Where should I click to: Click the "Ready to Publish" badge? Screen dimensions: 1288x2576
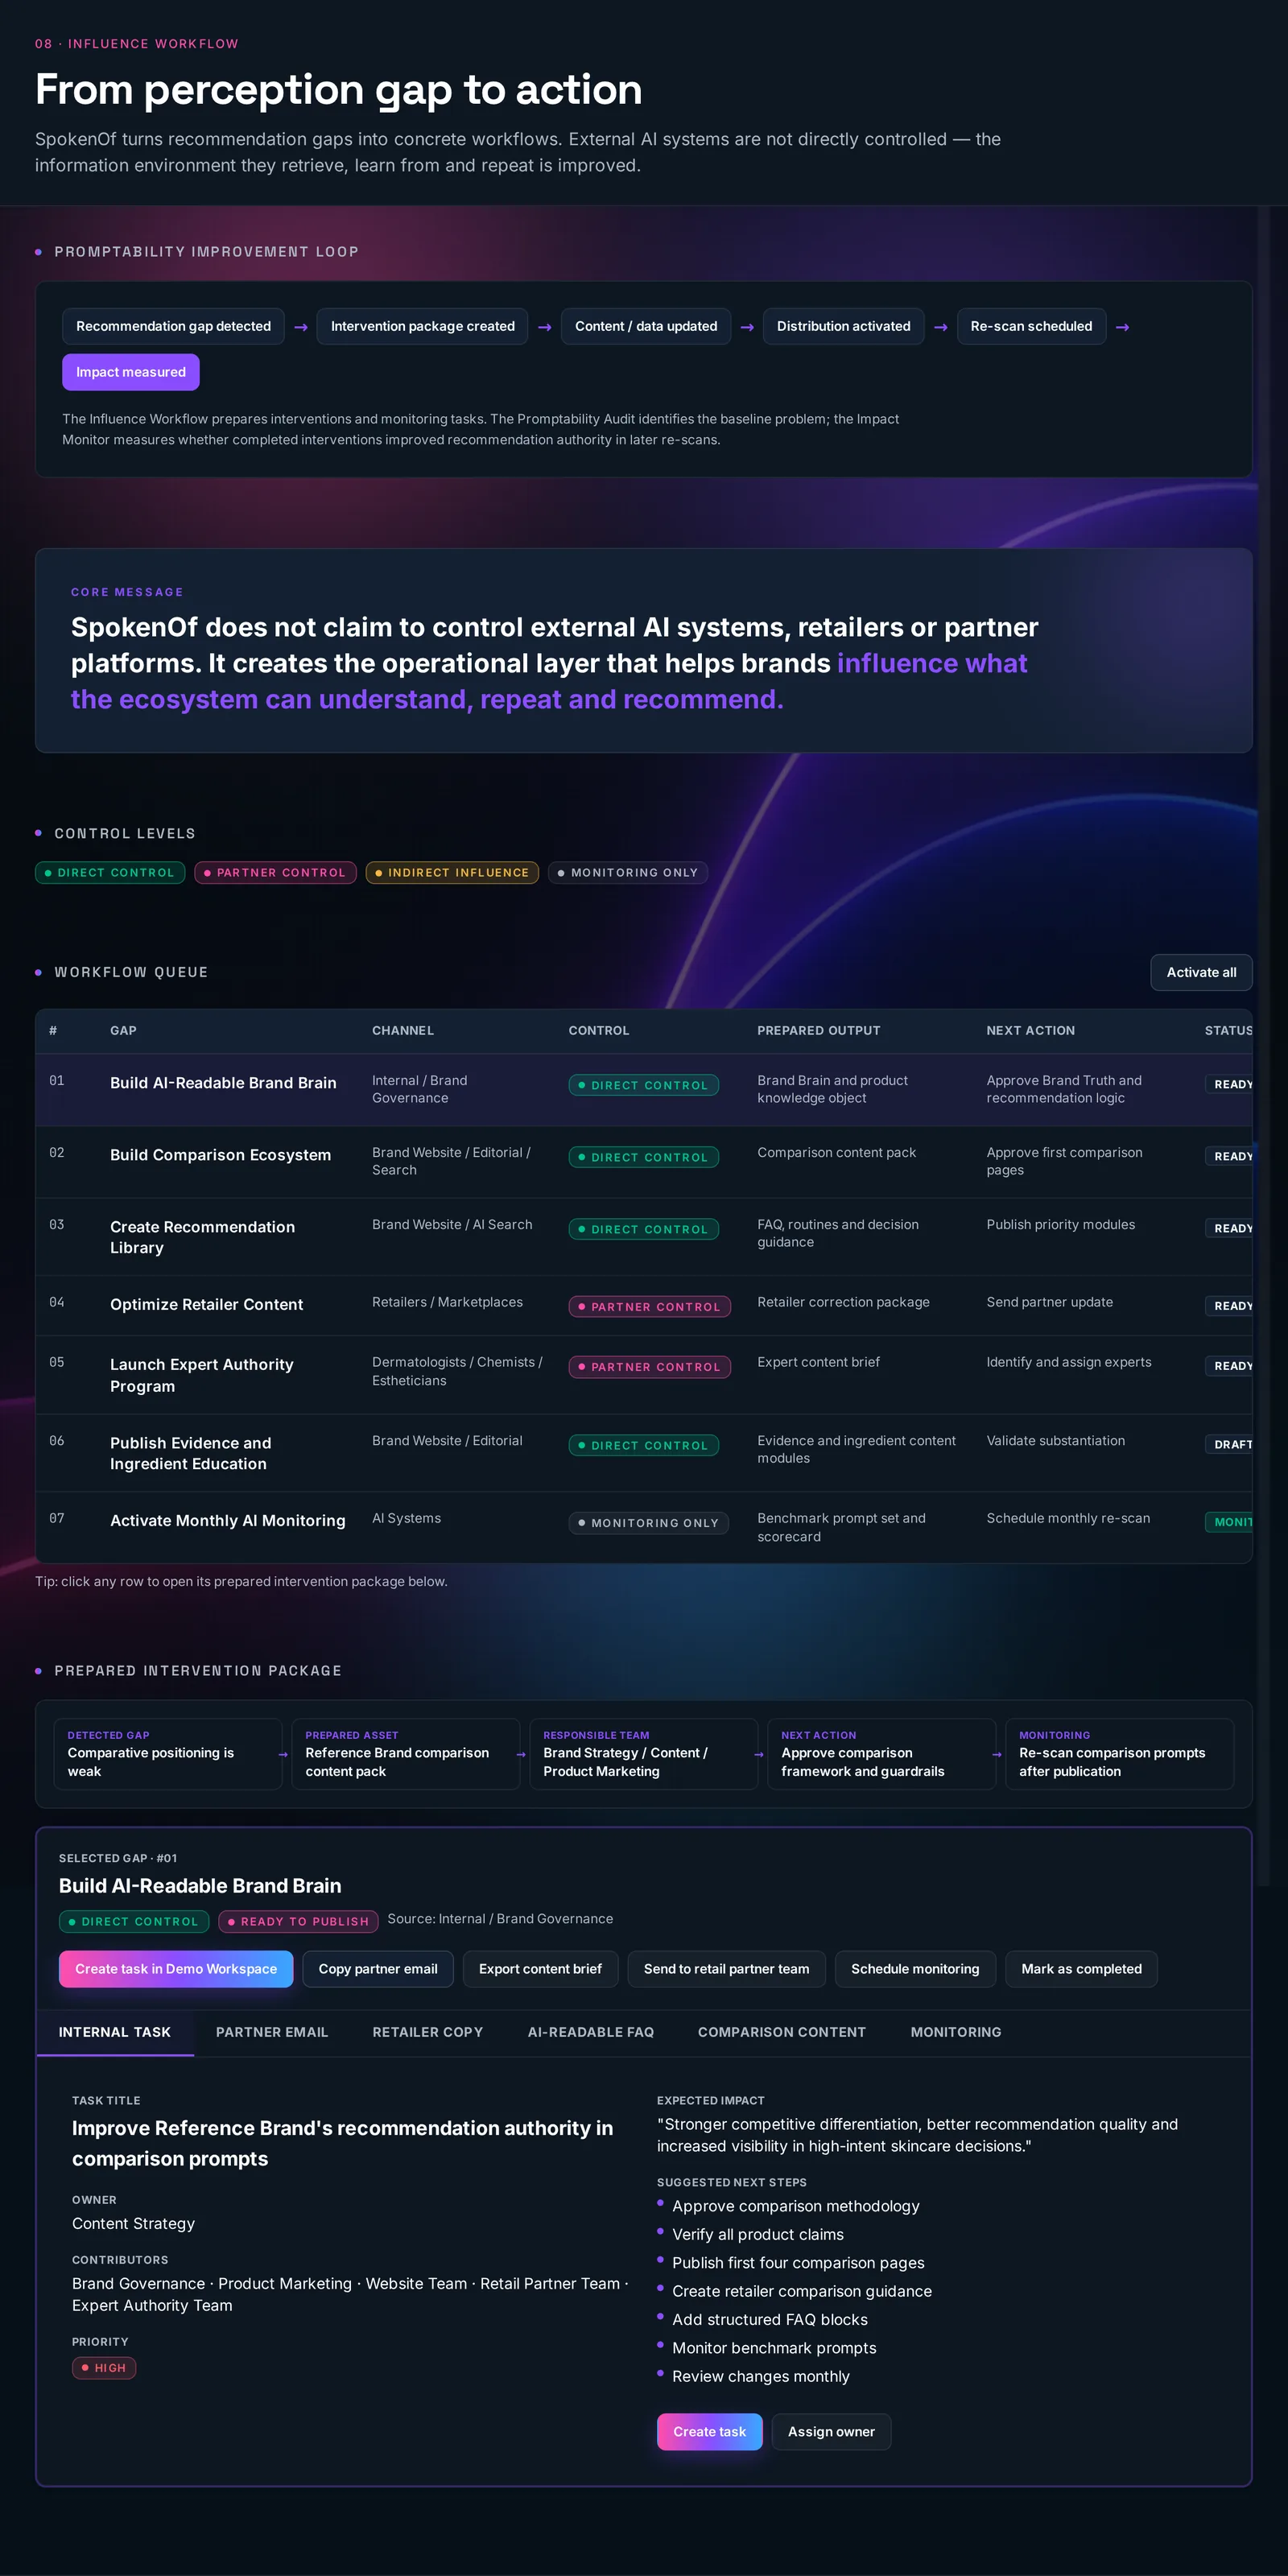tap(299, 1922)
